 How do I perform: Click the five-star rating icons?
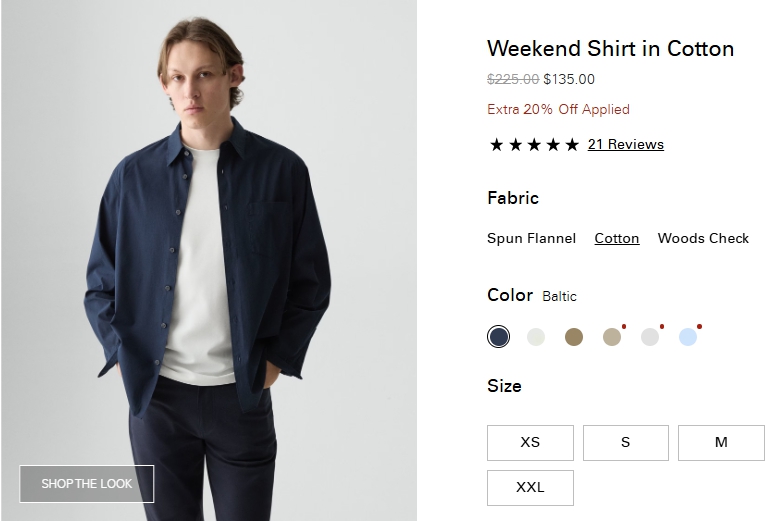click(534, 145)
